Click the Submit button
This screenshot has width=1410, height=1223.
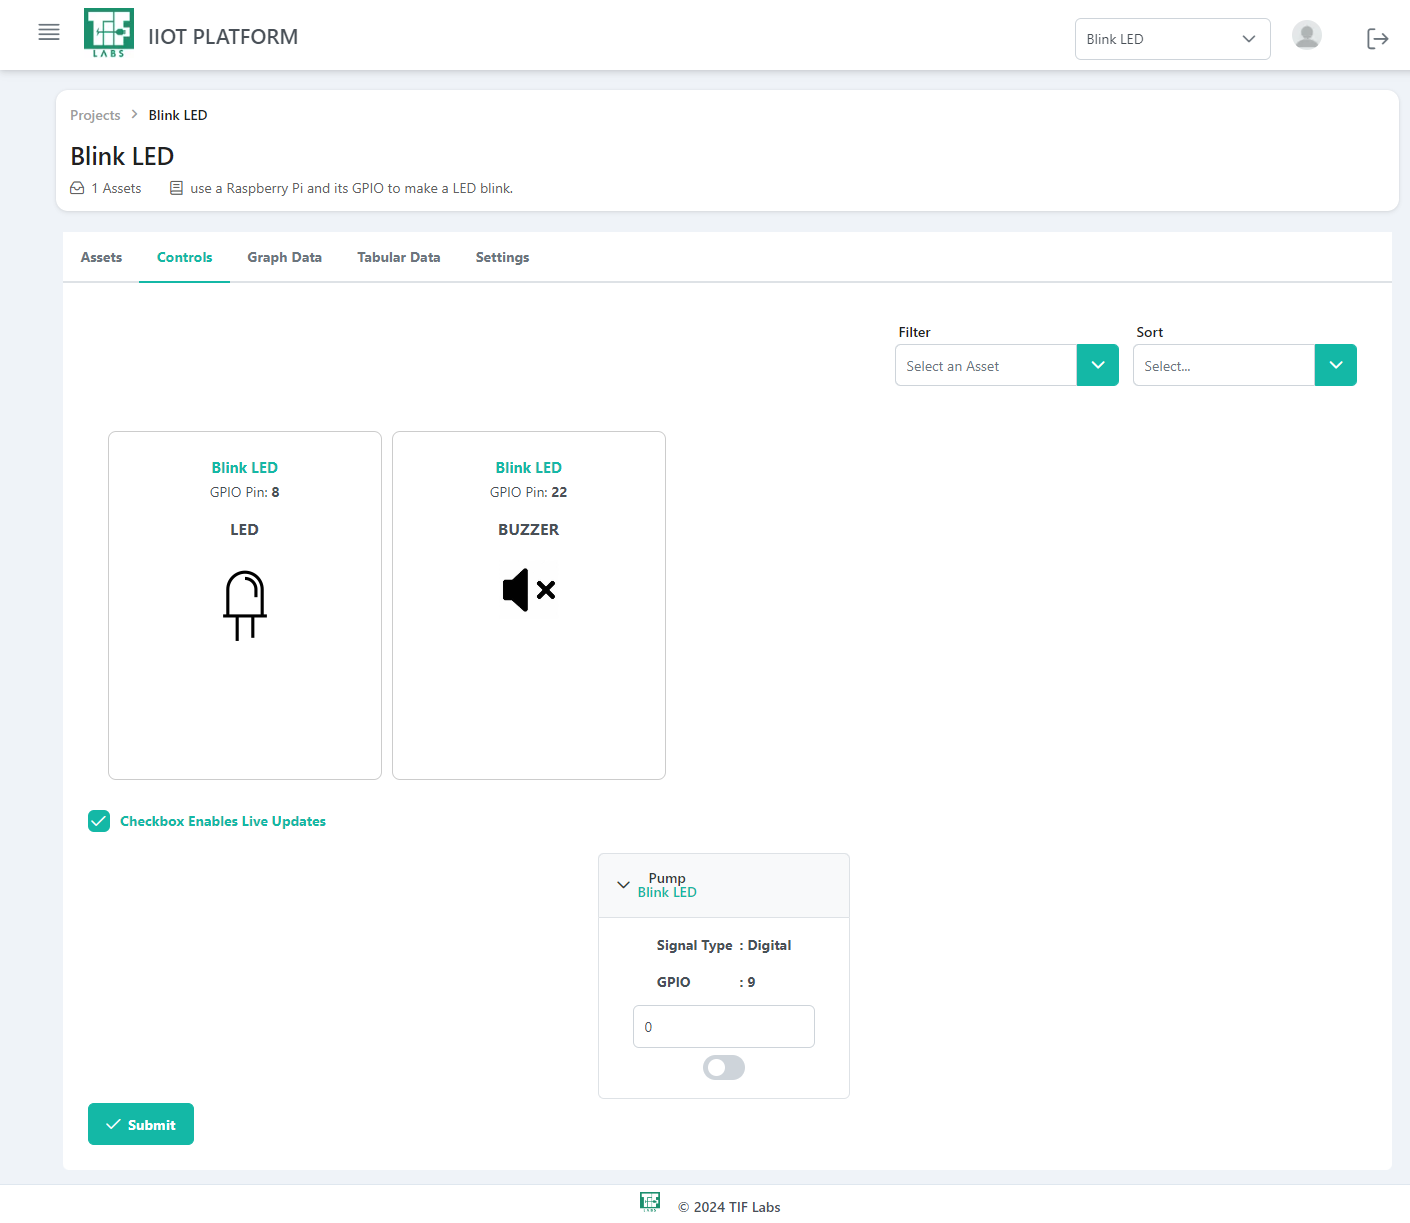coord(141,1124)
